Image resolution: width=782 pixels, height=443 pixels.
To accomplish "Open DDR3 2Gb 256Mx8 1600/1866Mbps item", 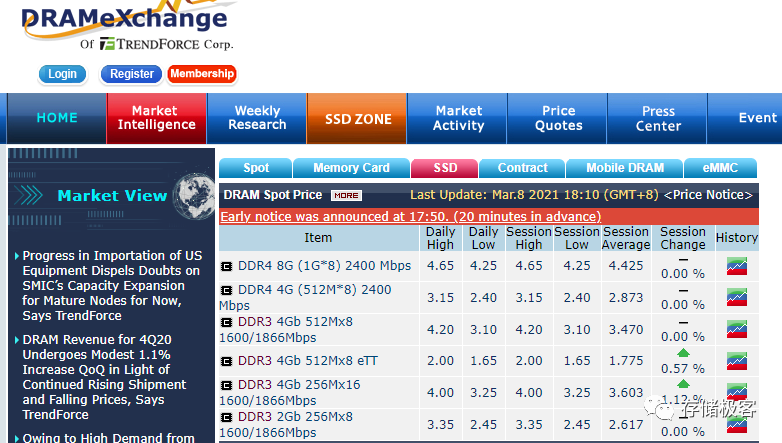I will [286, 424].
